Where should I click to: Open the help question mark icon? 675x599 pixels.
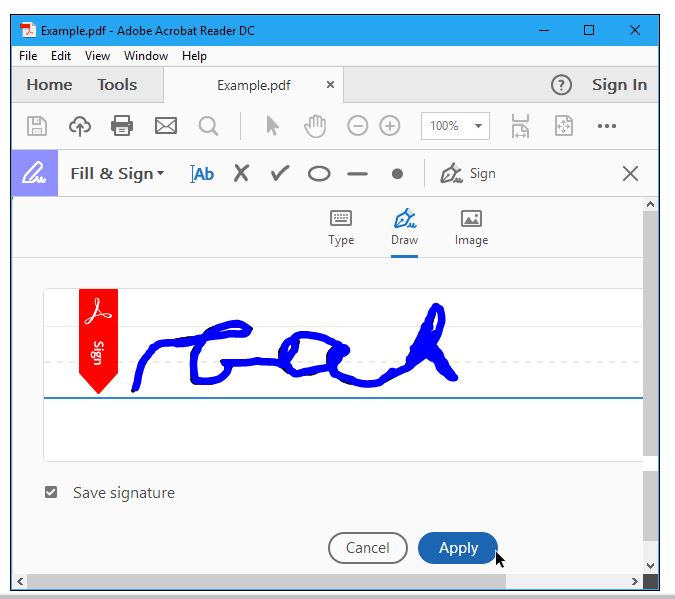pos(561,85)
